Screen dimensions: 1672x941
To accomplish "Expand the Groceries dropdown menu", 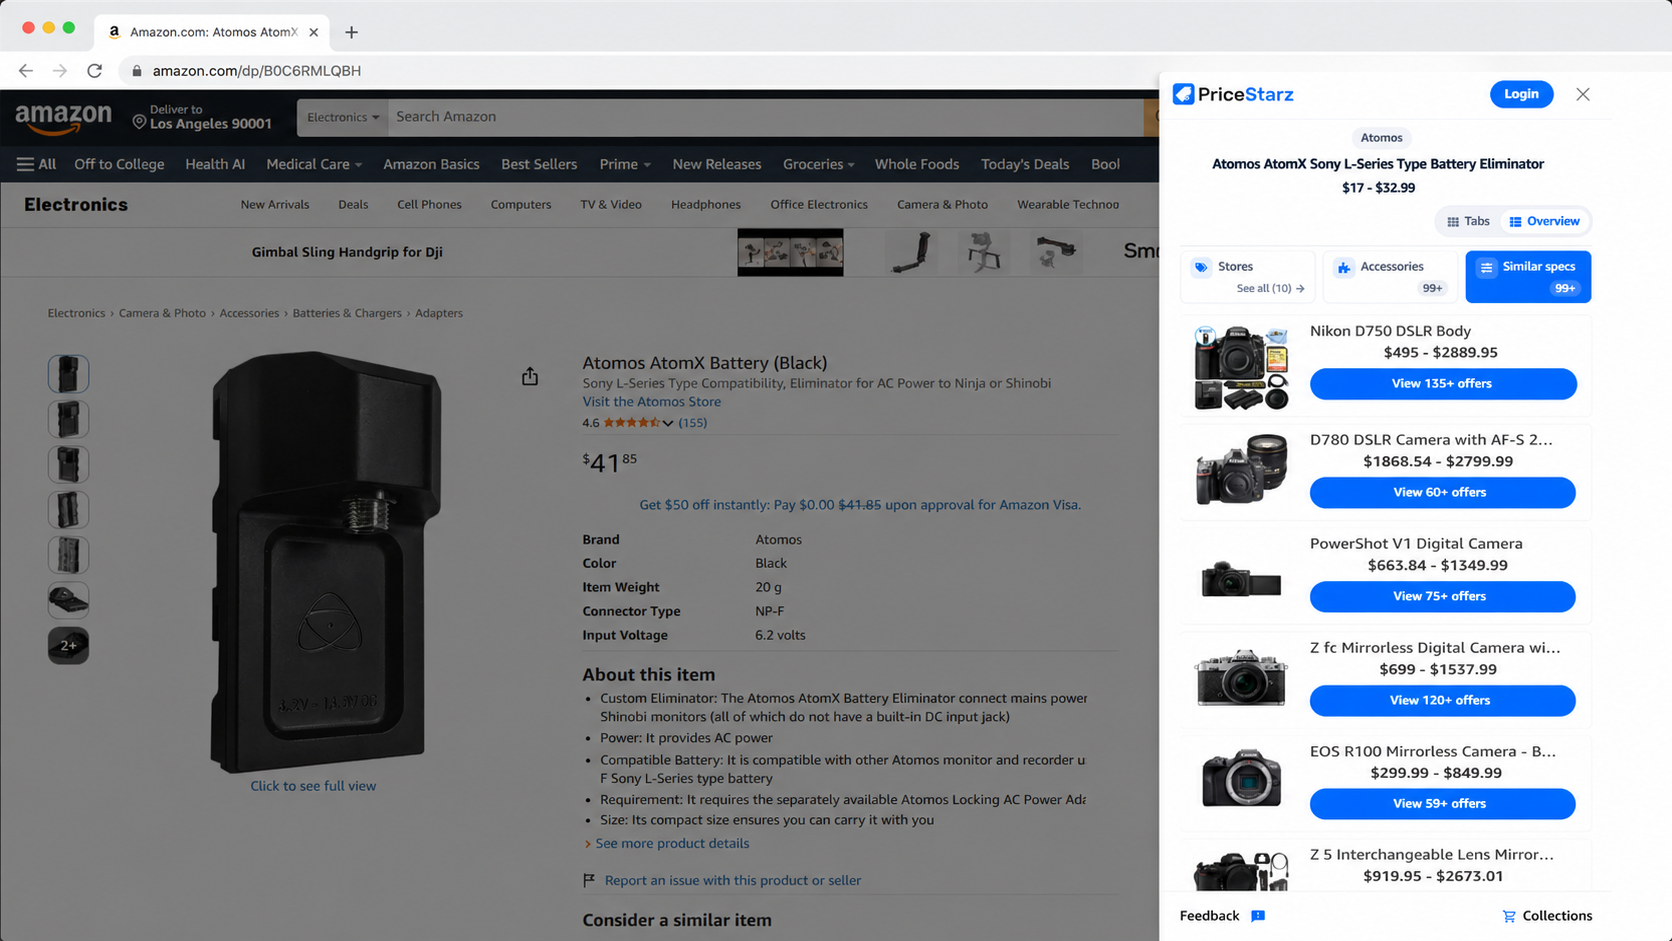I will coord(818,164).
